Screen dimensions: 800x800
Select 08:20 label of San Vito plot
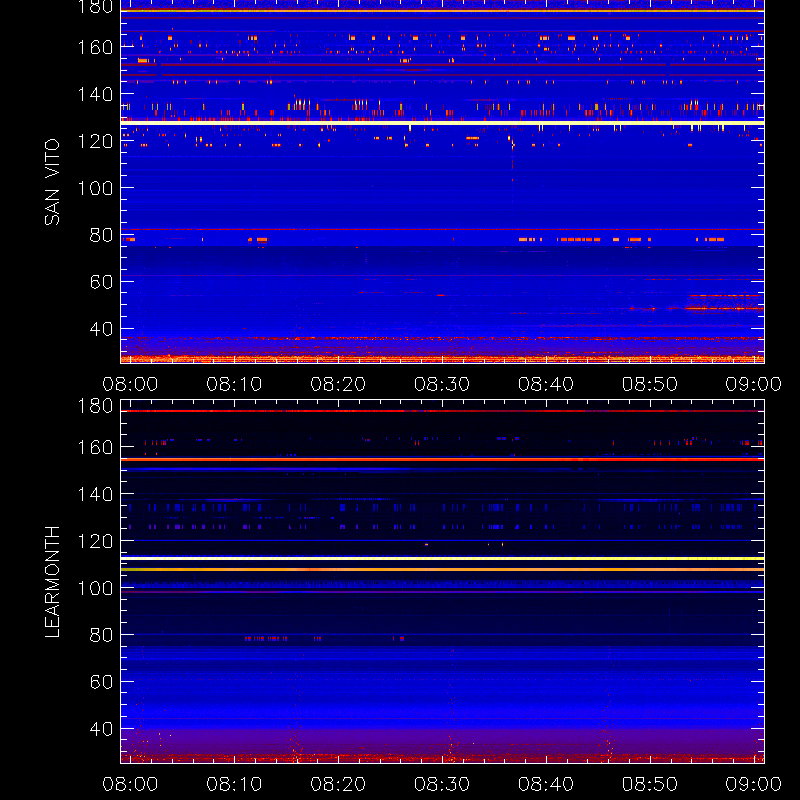pyautogui.click(x=338, y=384)
